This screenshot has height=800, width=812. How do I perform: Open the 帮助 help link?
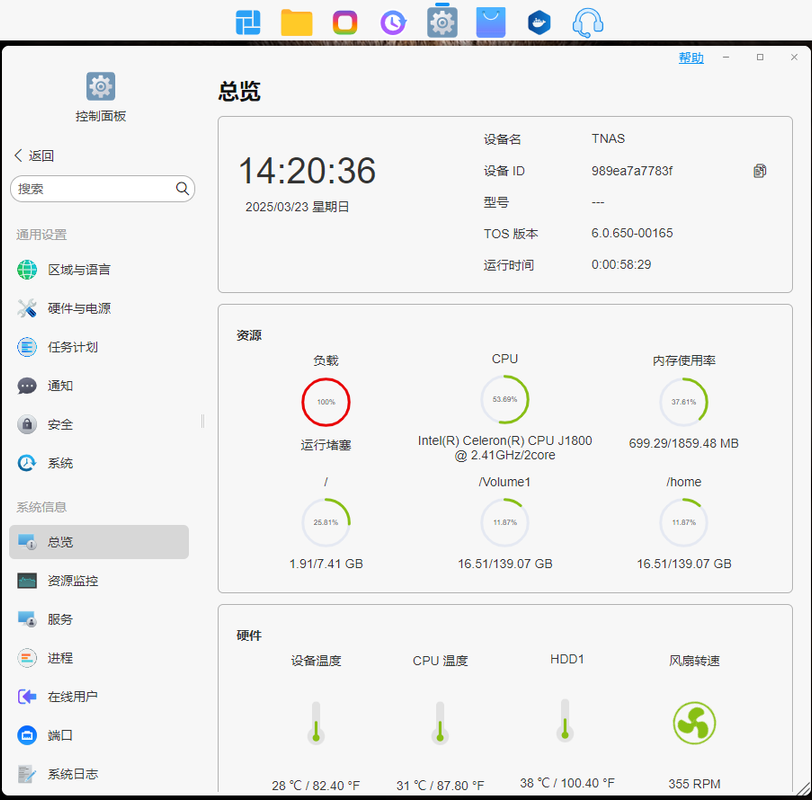point(691,57)
